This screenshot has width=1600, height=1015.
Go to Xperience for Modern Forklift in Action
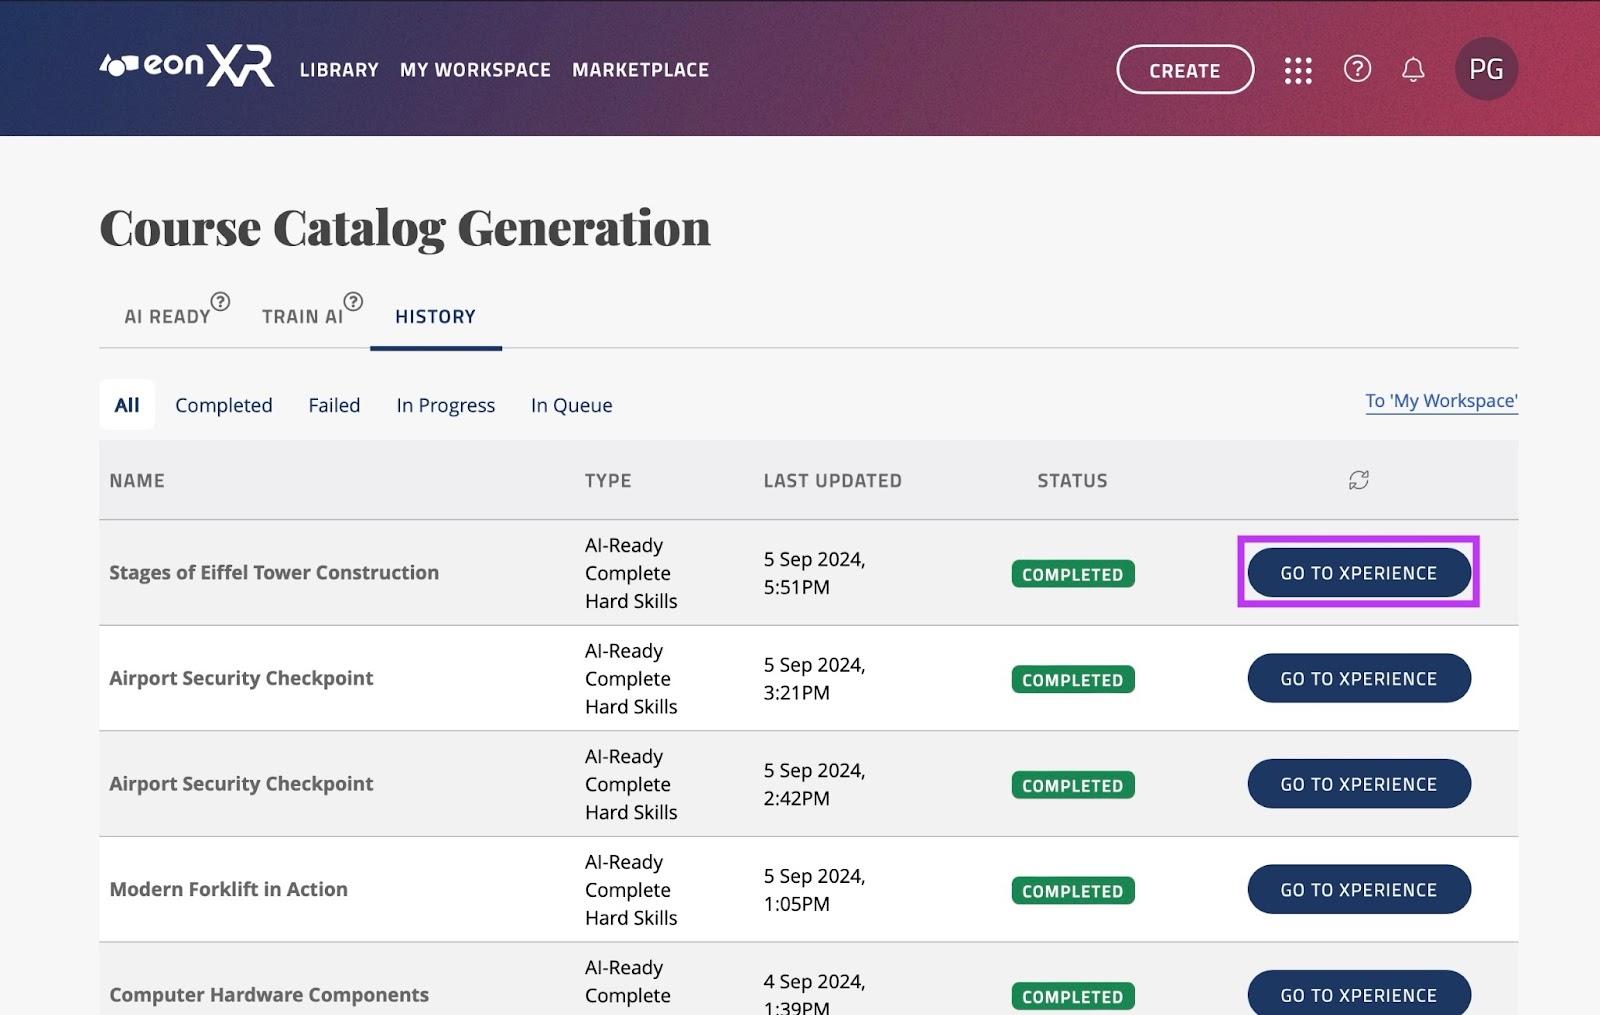[x=1359, y=890]
